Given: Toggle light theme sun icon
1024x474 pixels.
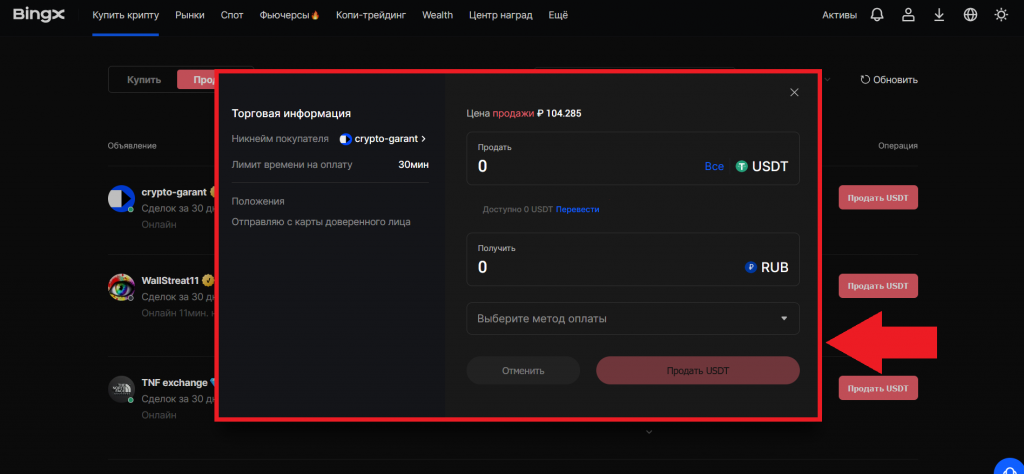Looking at the screenshot, I should click(x=1001, y=15).
